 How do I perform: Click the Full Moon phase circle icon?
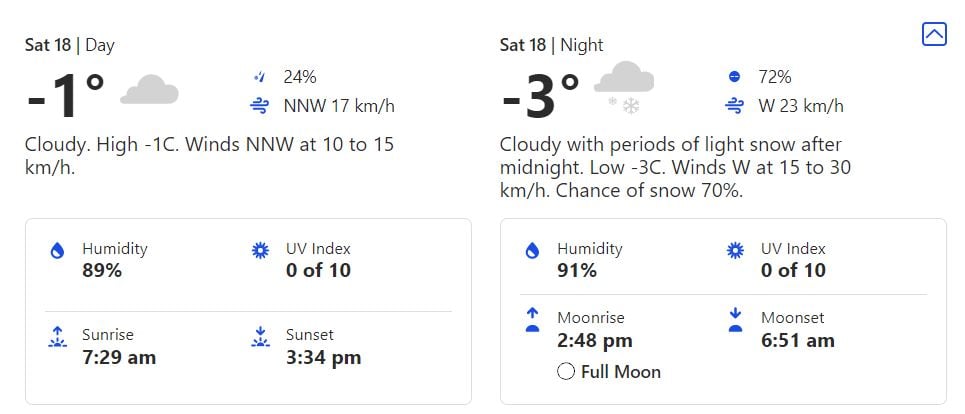pos(566,372)
